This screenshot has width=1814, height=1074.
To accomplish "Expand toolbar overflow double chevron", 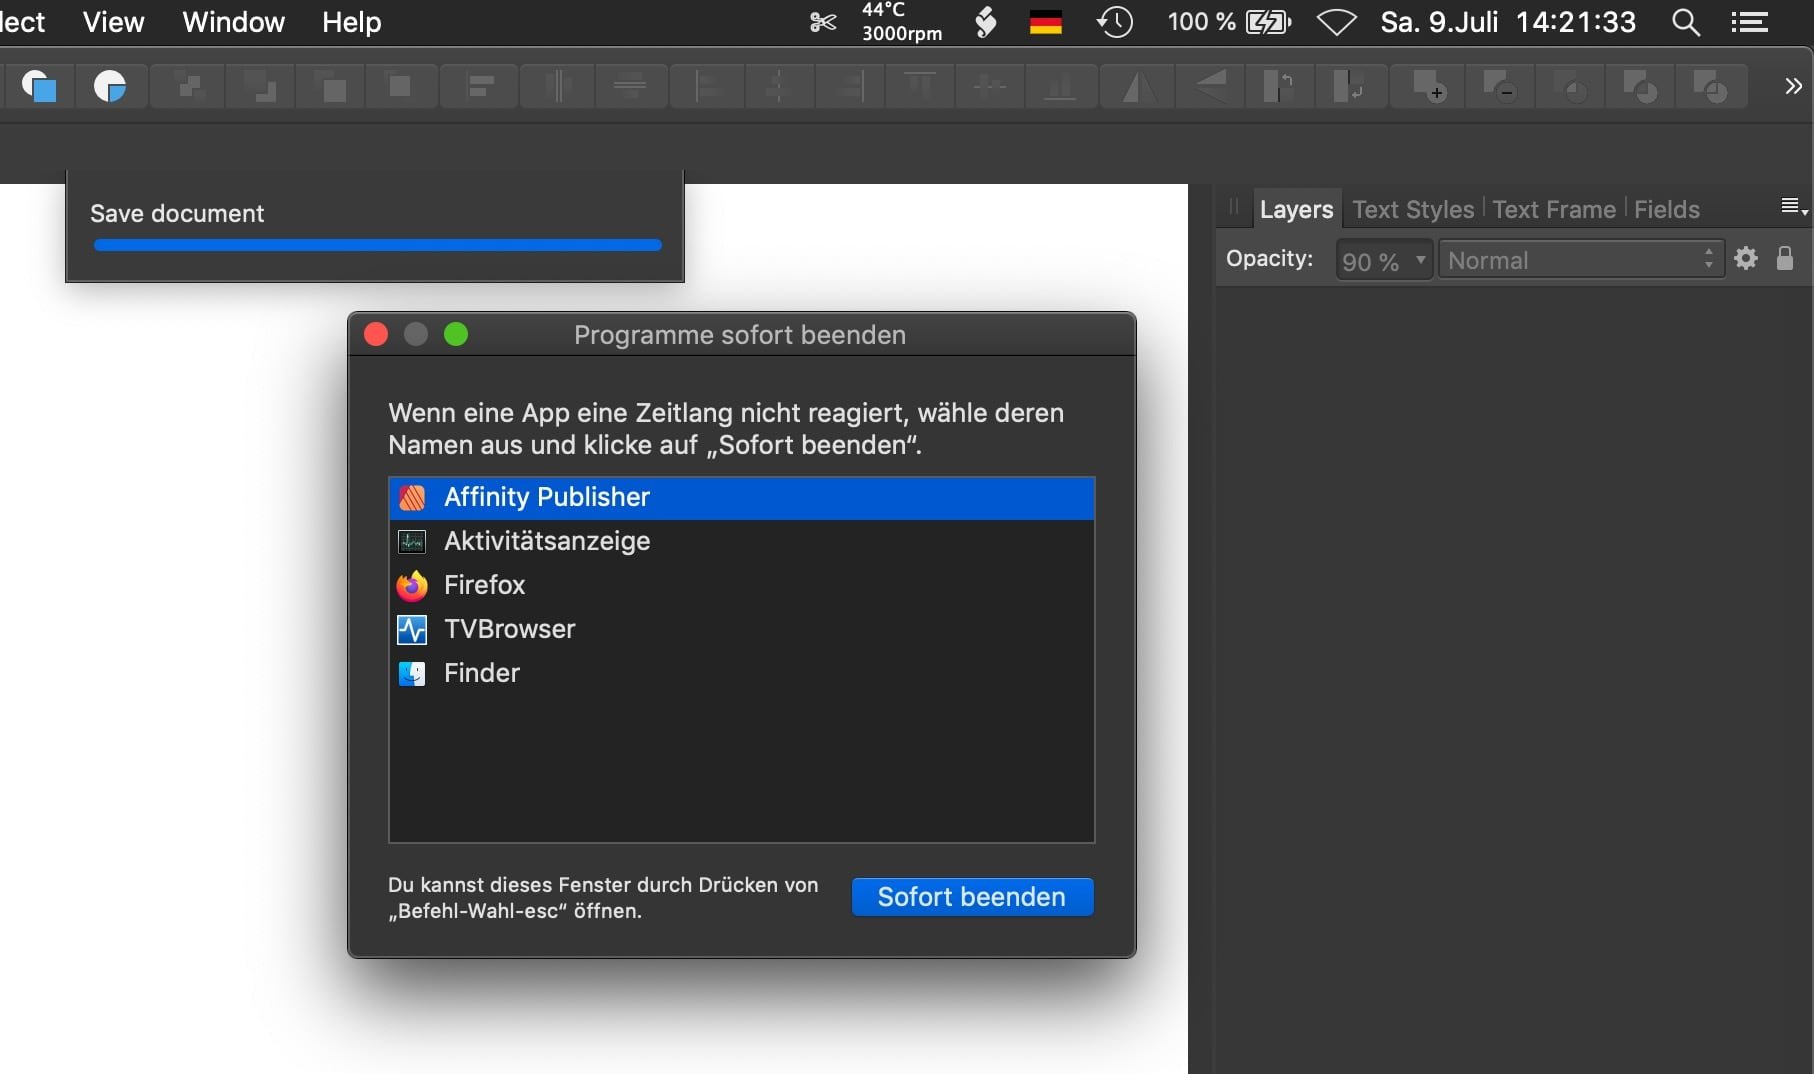I will point(1793,86).
